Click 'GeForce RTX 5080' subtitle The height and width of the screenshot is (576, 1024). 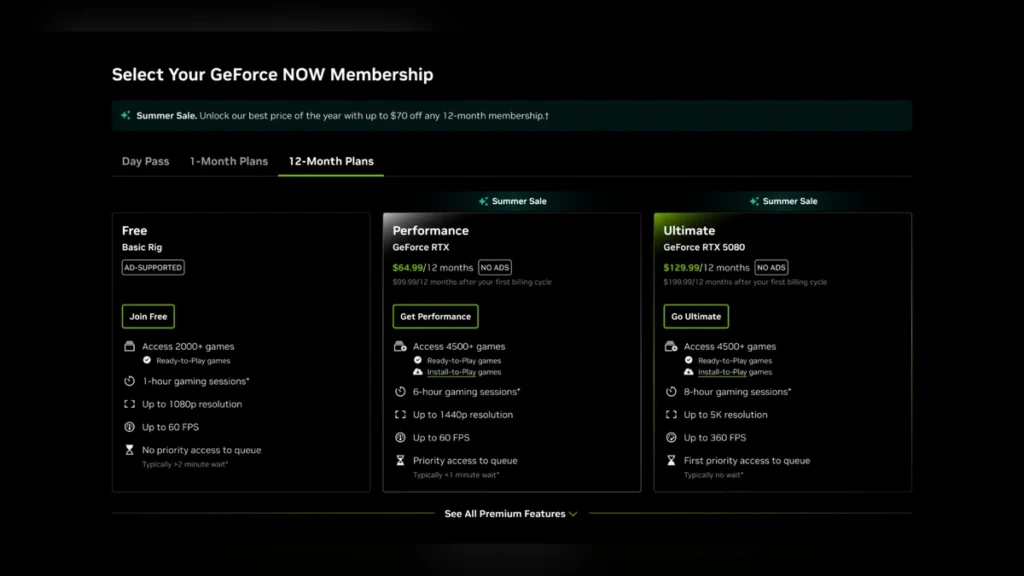pyautogui.click(x=704, y=248)
